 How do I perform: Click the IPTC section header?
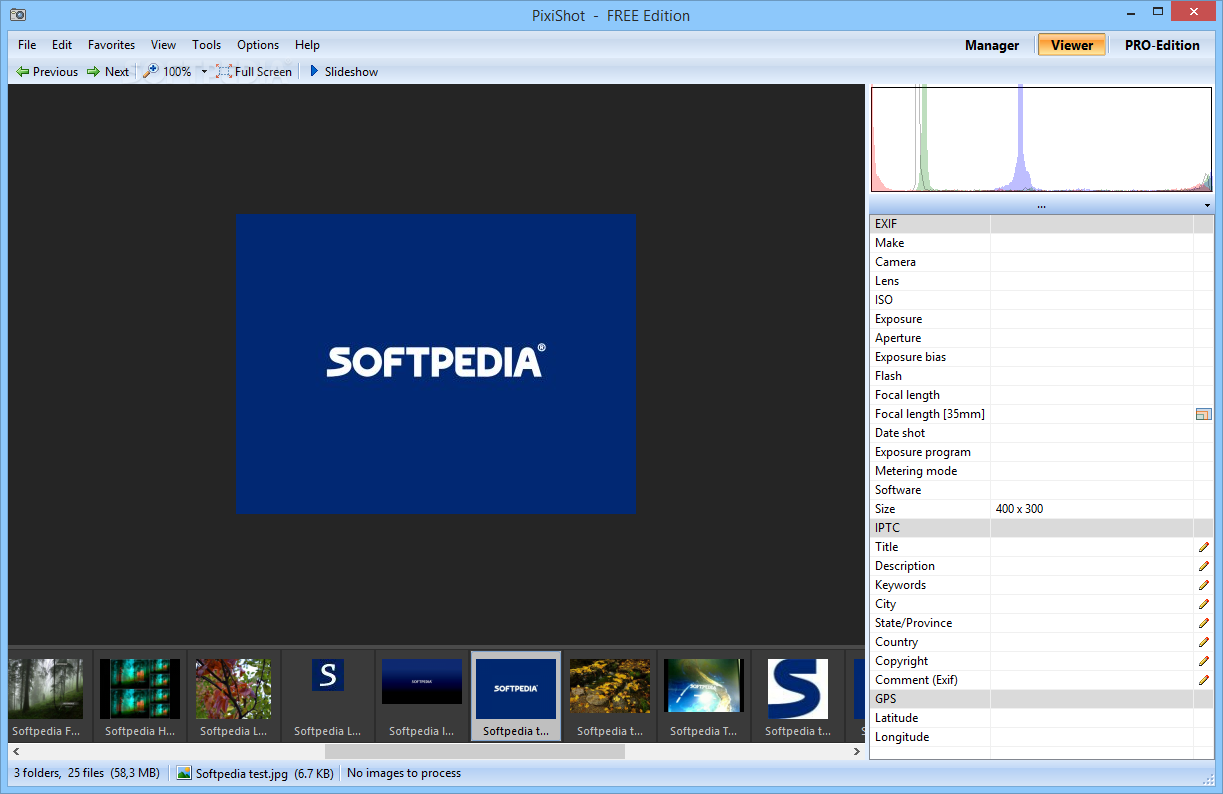[1041, 528]
